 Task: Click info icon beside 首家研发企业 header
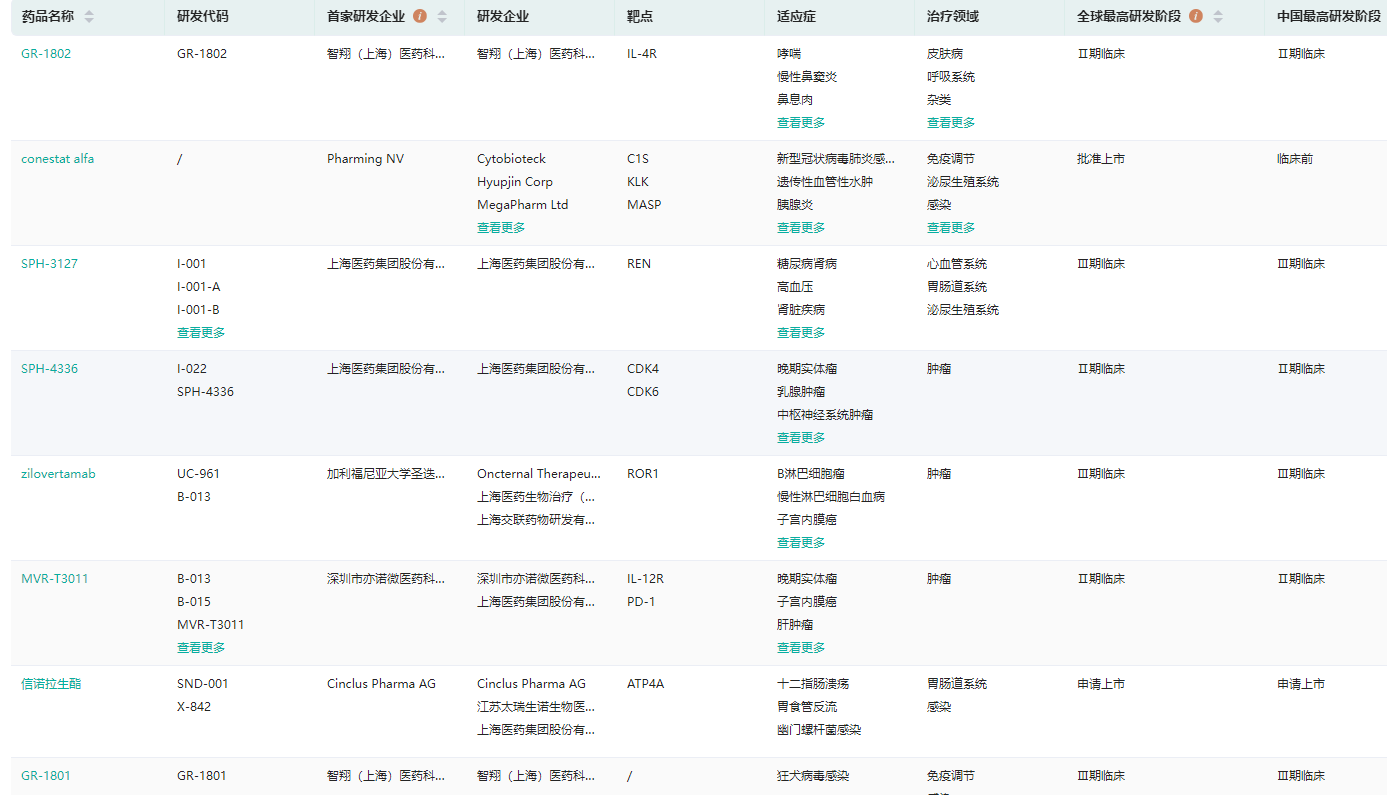[420, 16]
